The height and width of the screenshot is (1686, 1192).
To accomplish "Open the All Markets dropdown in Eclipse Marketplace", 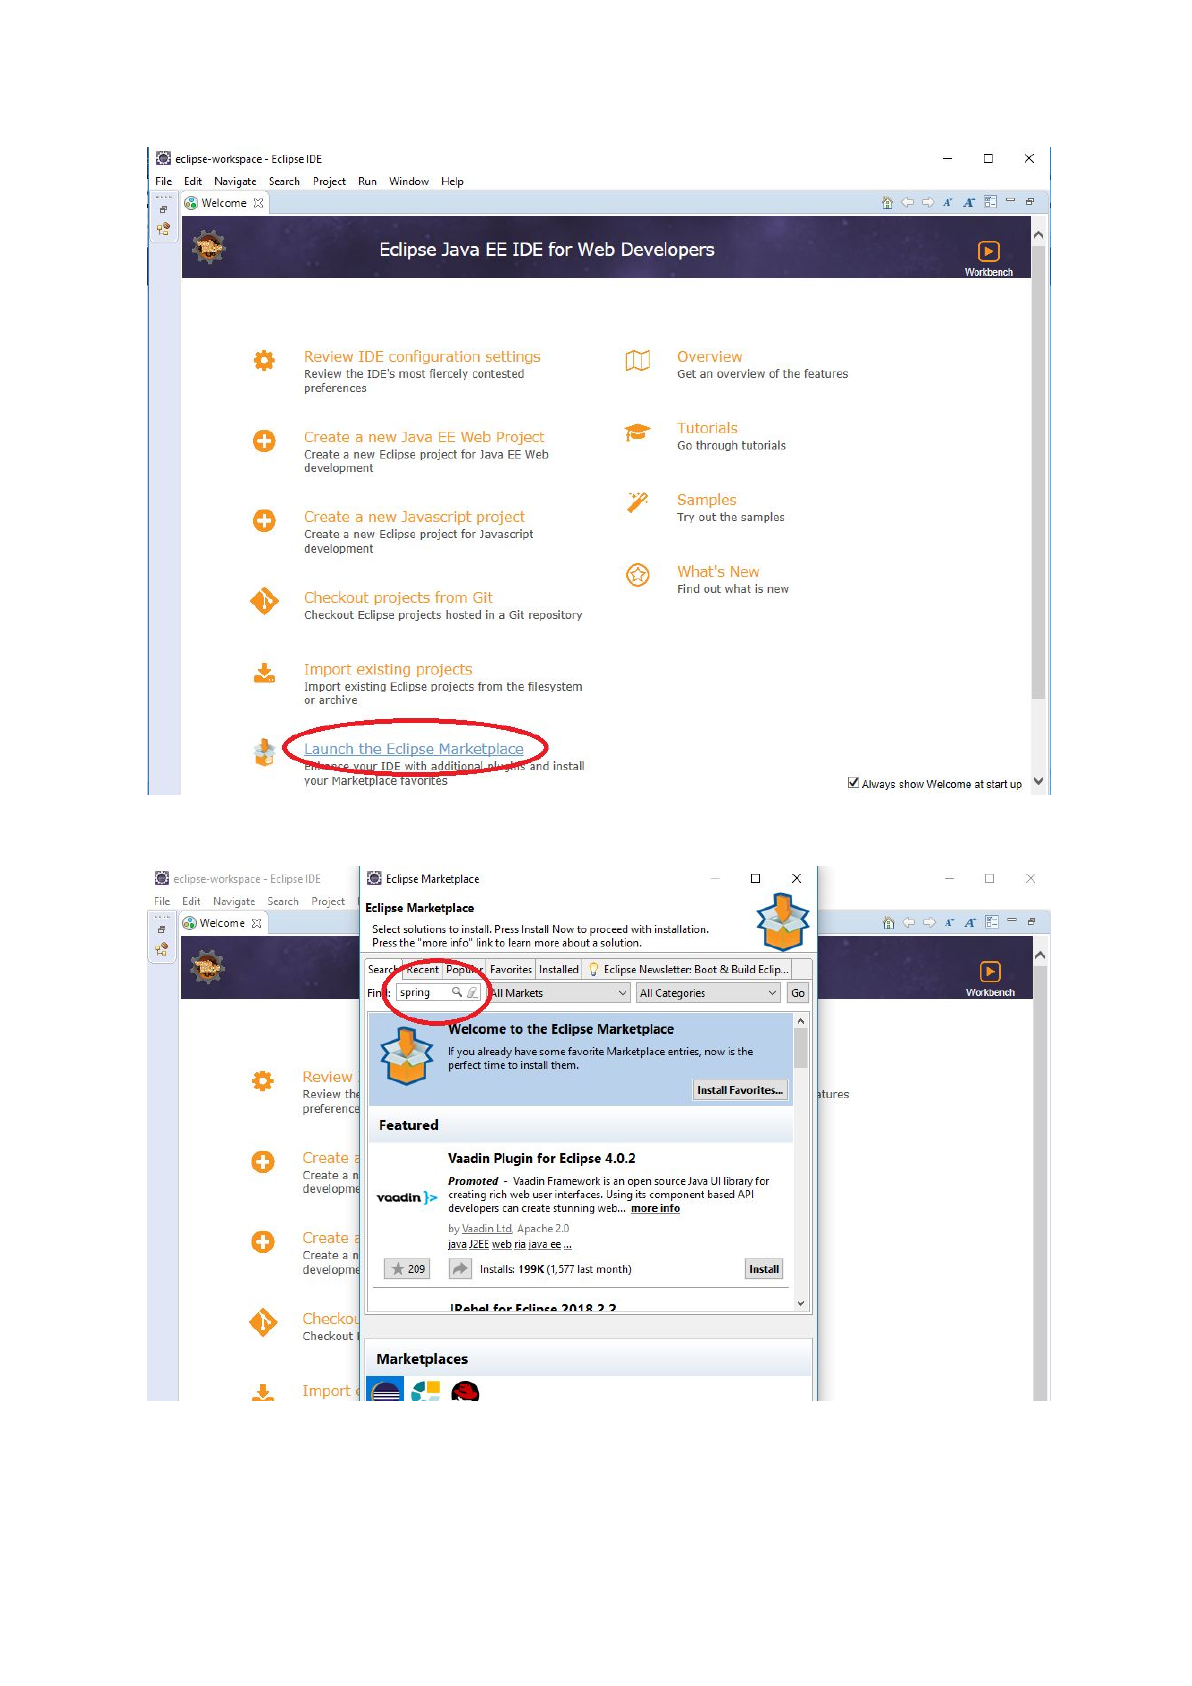I will [x=558, y=993].
